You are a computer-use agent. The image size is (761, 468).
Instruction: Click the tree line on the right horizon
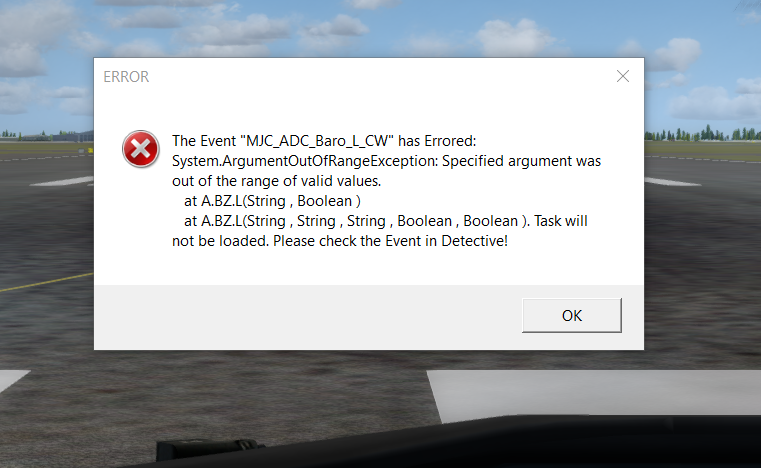coord(702,134)
